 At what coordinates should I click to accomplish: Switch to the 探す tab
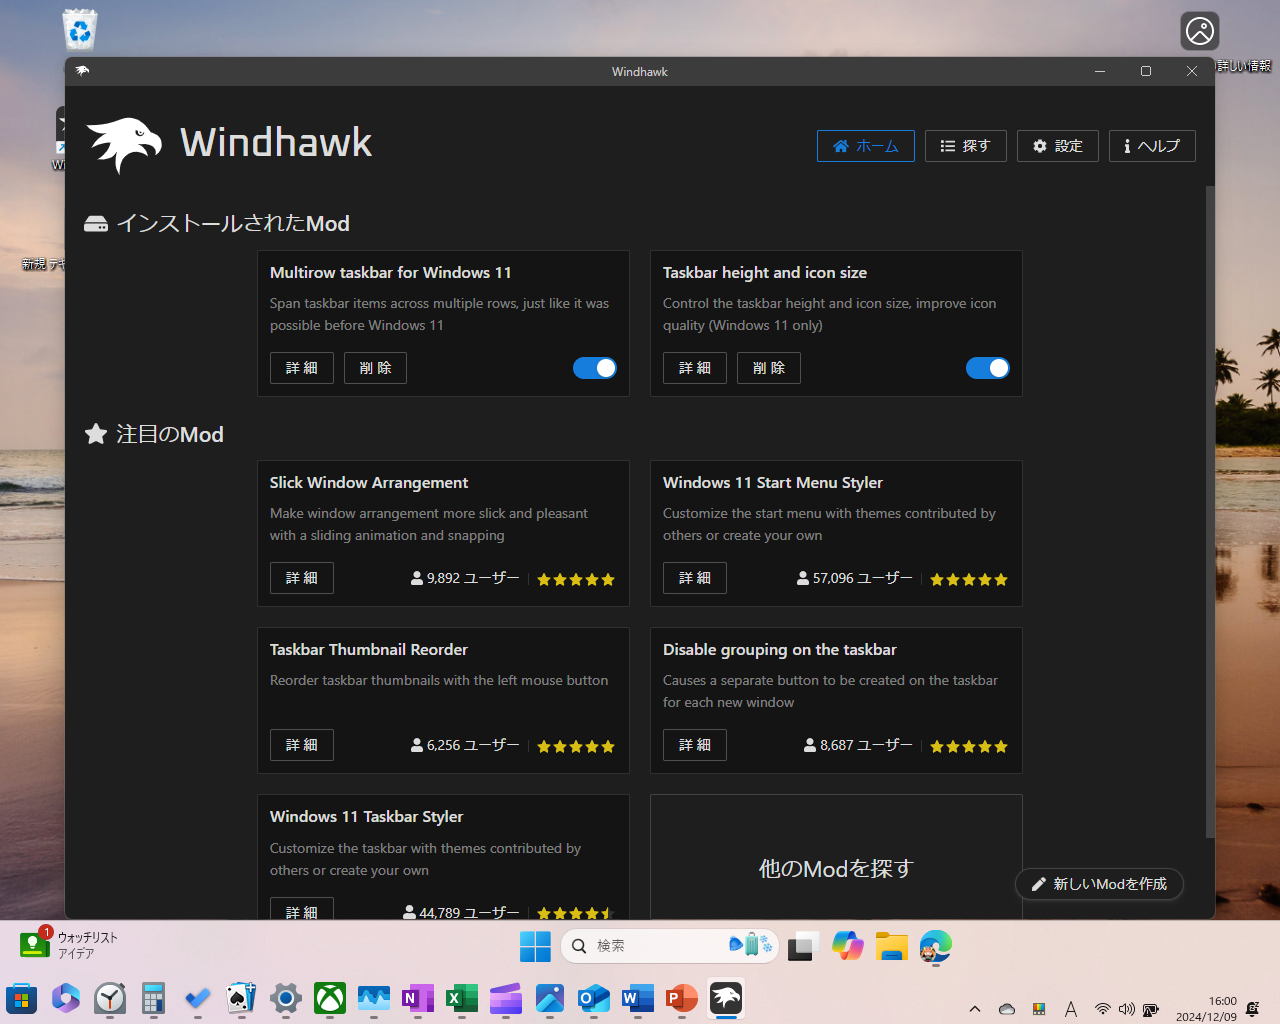click(x=965, y=145)
